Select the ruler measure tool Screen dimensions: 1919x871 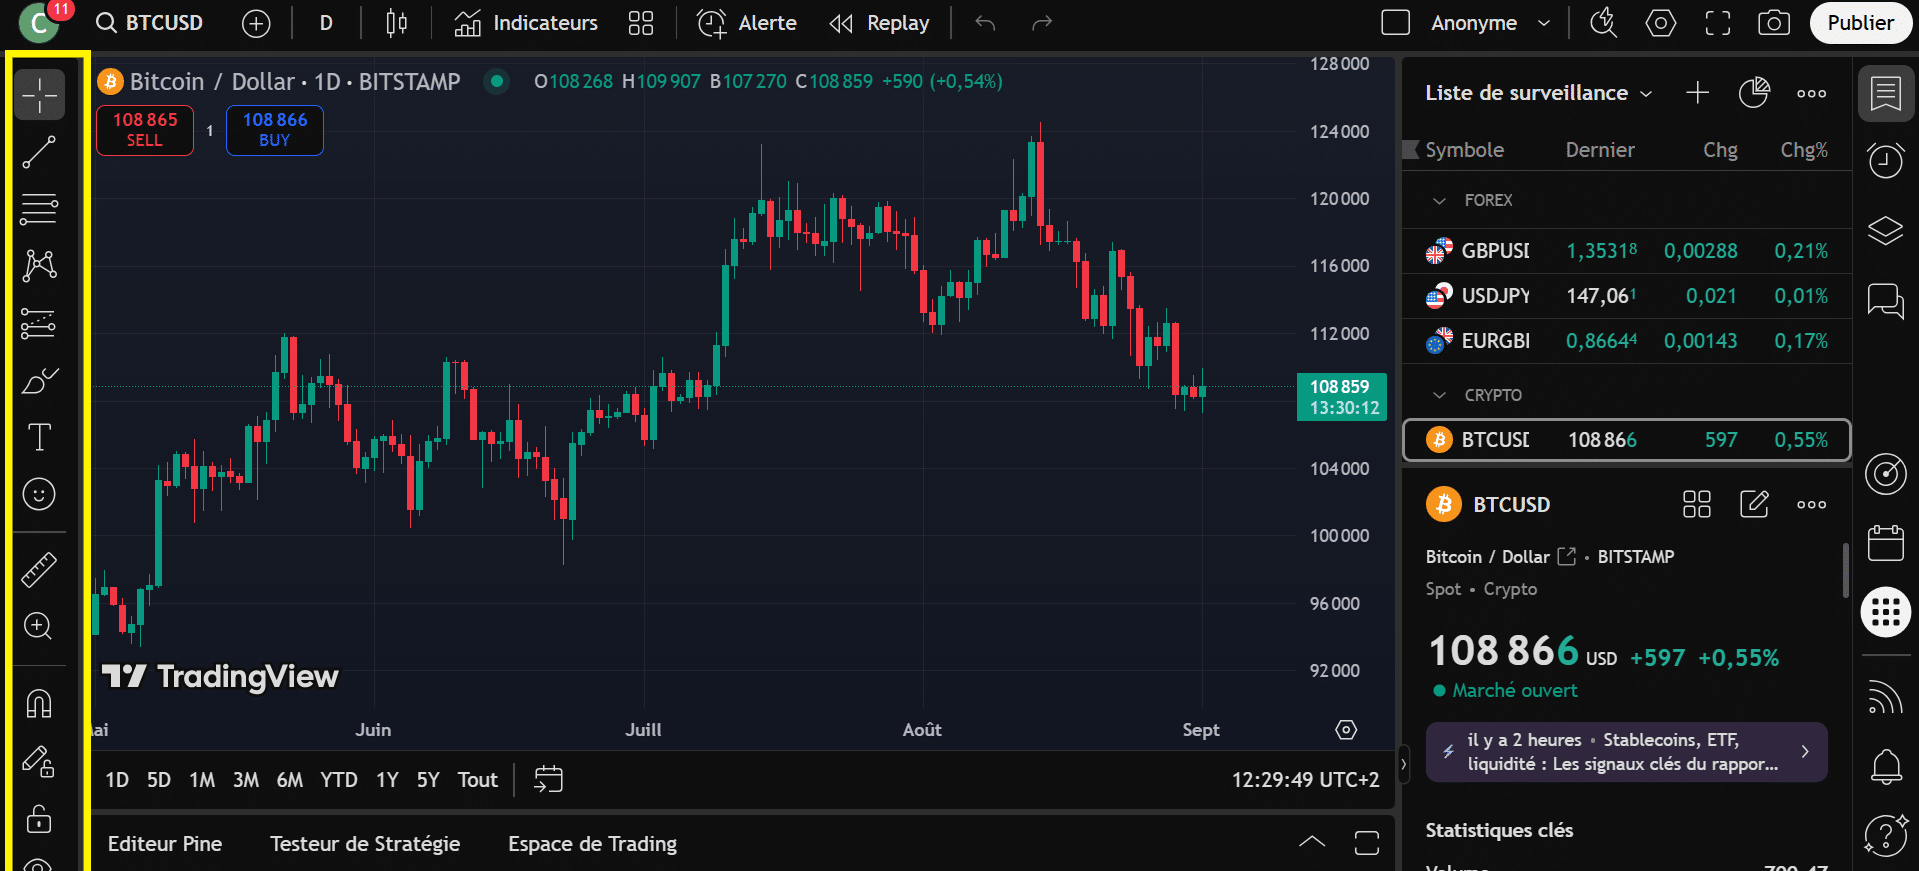[x=39, y=570]
